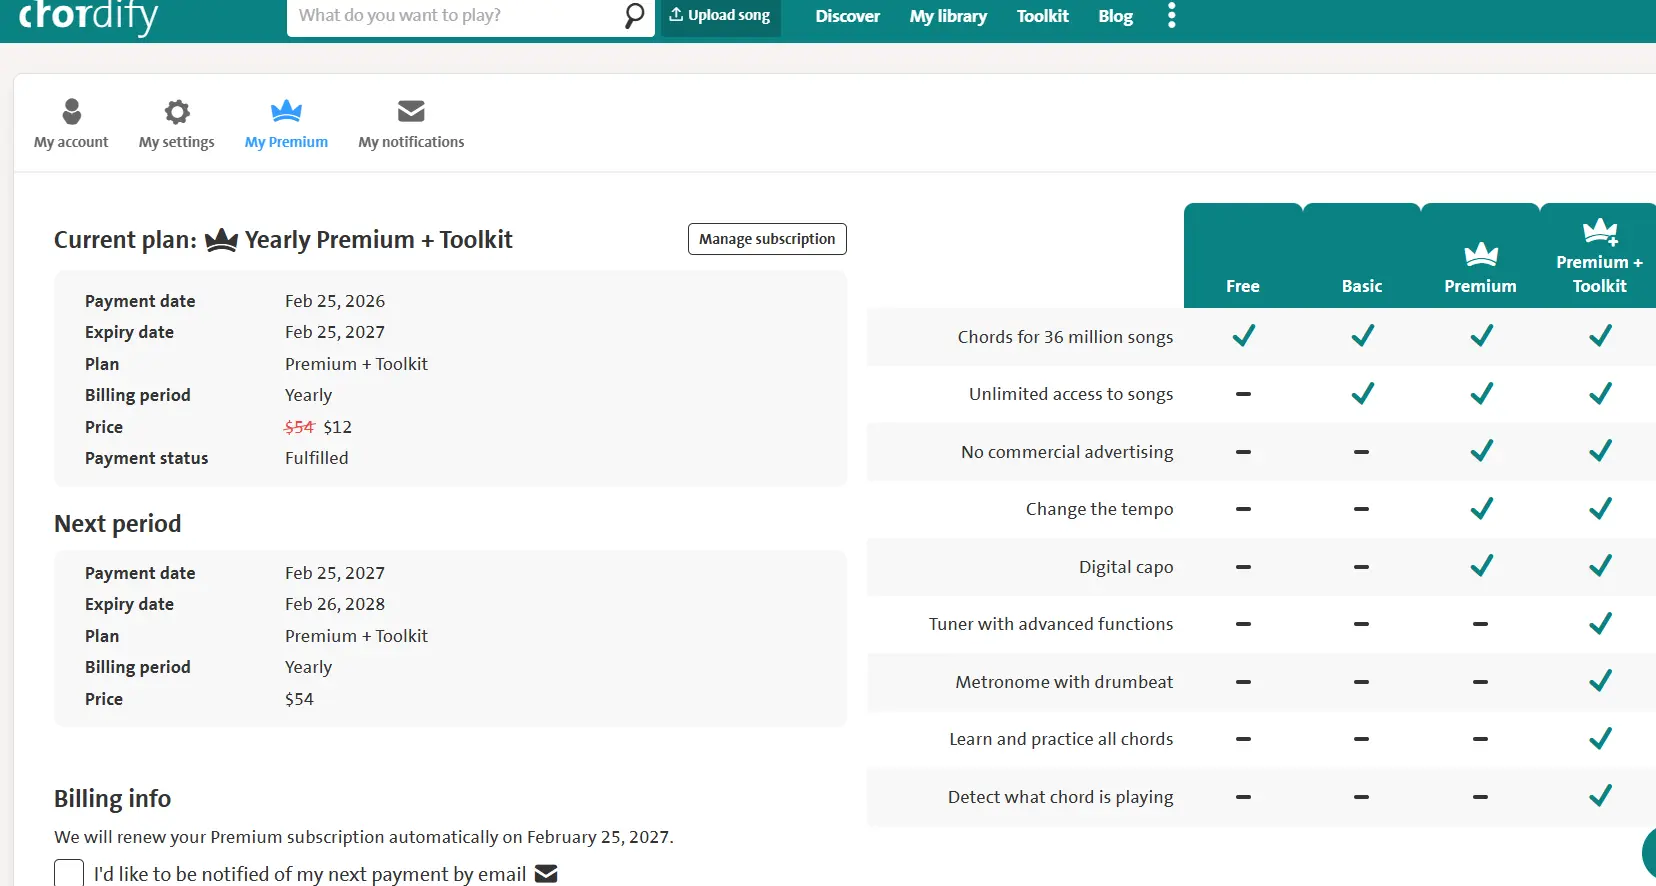Screen dimensions: 1656x886
Task: Click the My settings gear icon
Action: pos(177,111)
